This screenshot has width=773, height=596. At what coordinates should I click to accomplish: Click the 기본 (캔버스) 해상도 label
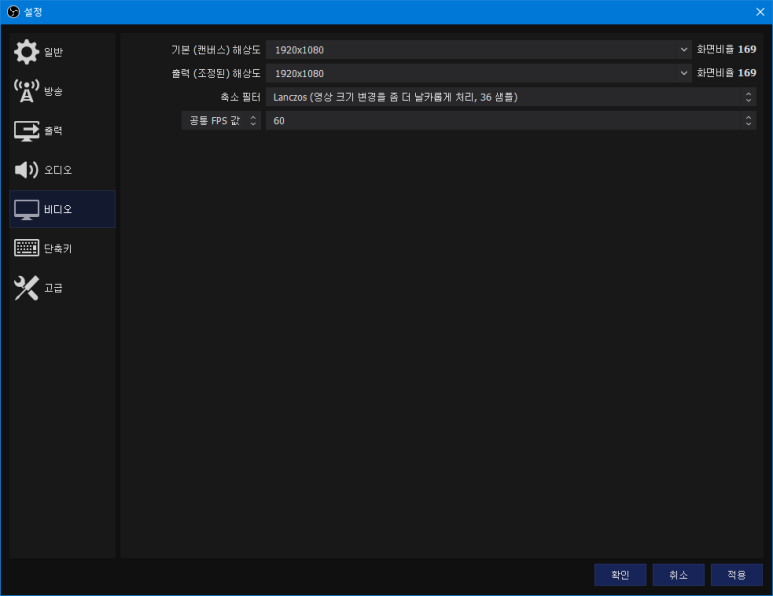pos(216,50)
